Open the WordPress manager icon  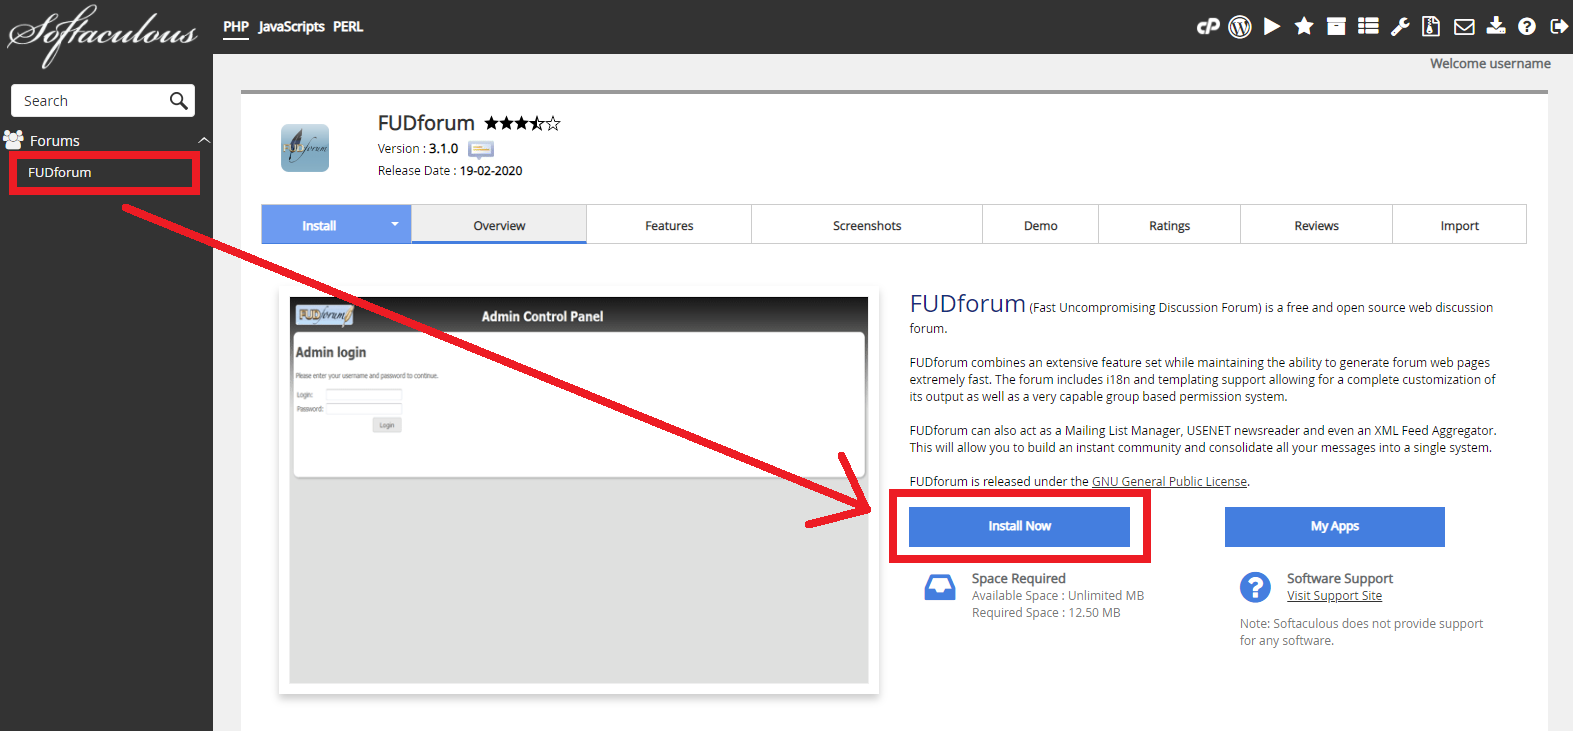click(x=1240, y=27)
